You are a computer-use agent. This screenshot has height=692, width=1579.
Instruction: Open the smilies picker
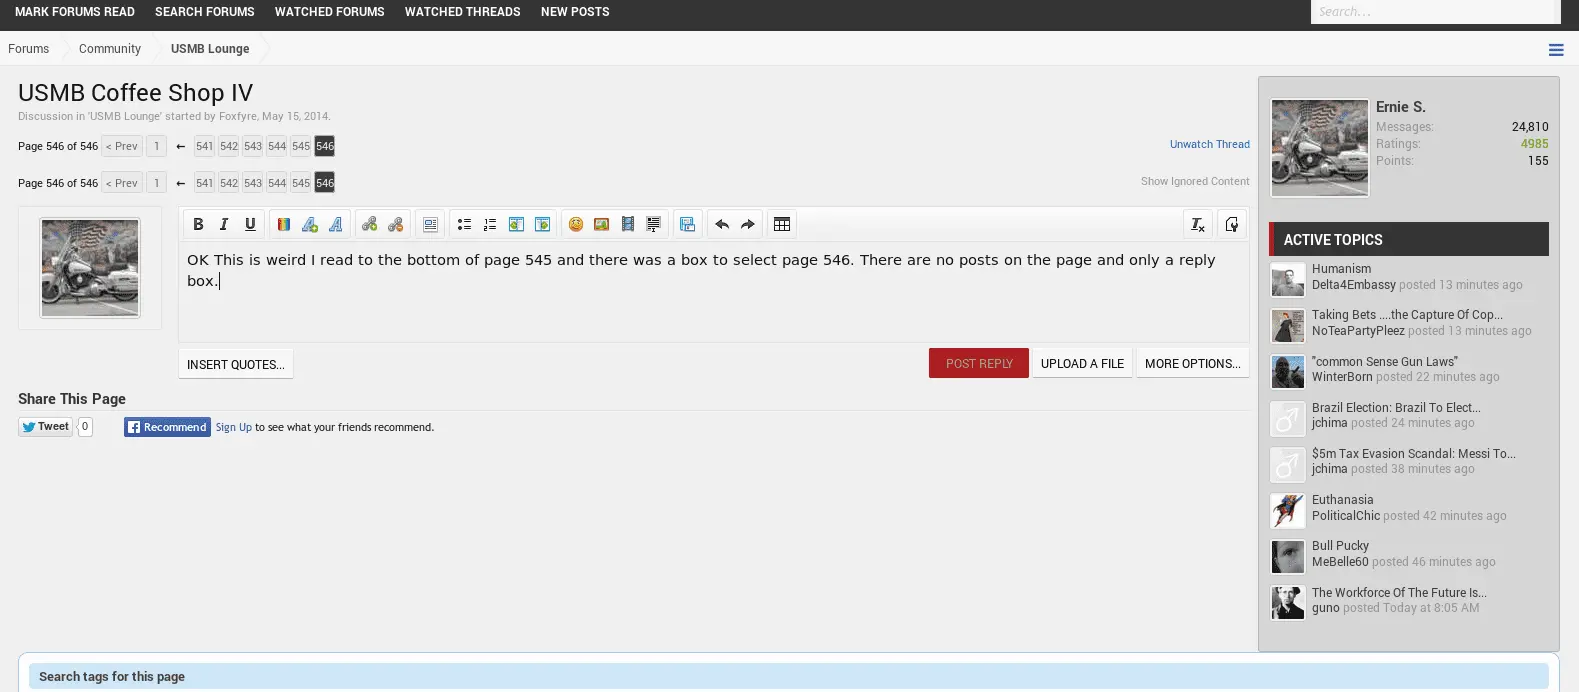click(576, 224)
